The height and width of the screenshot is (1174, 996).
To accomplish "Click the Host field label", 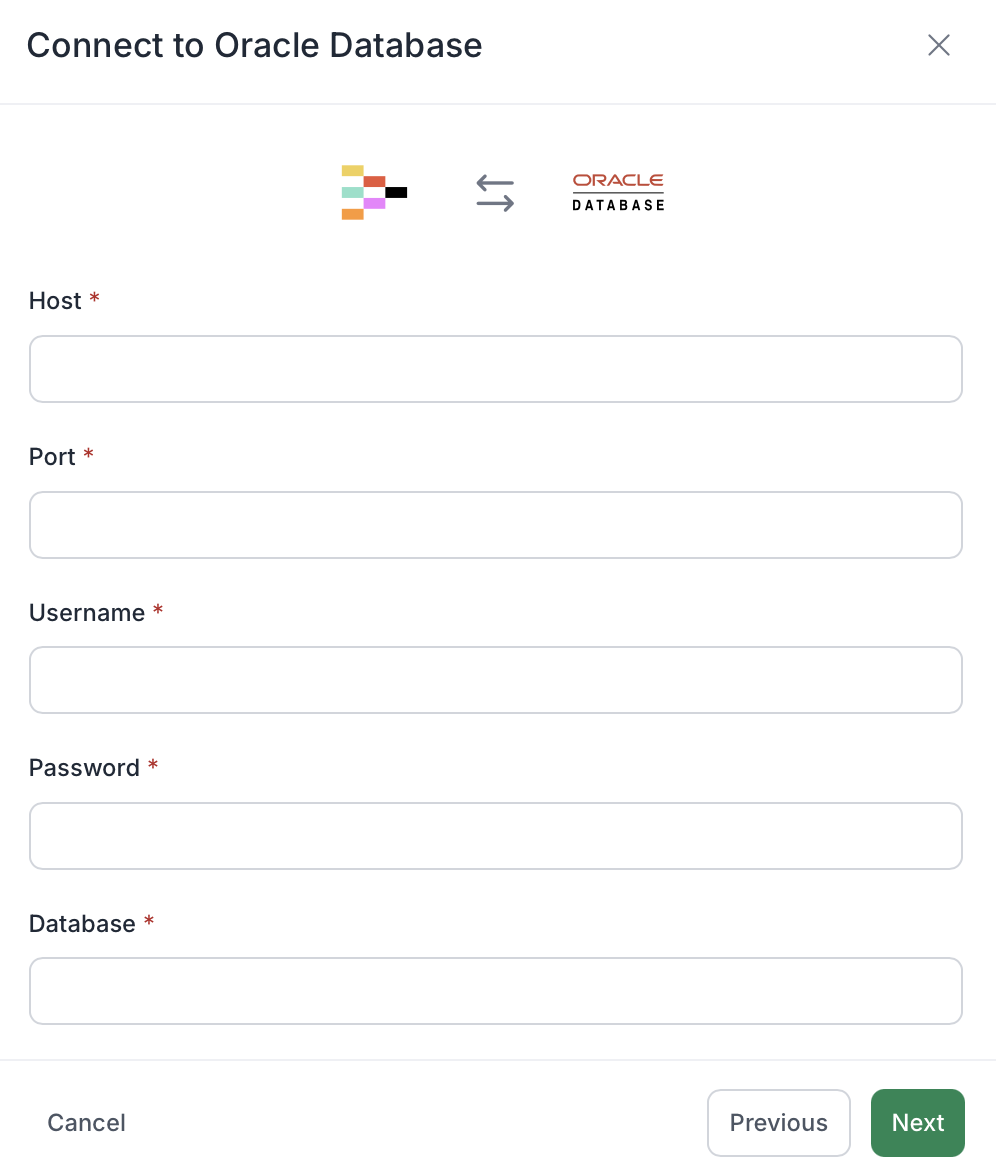I will 55,300.
